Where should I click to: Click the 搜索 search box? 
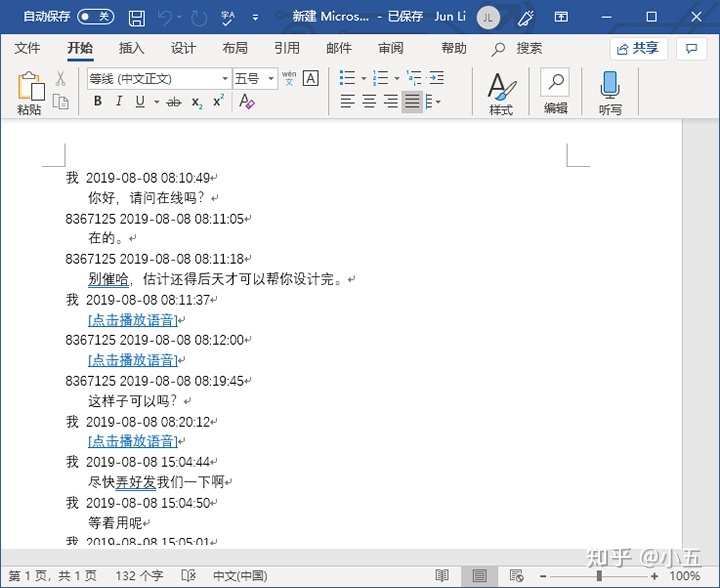pyautogui.click(x=517, y=49)
